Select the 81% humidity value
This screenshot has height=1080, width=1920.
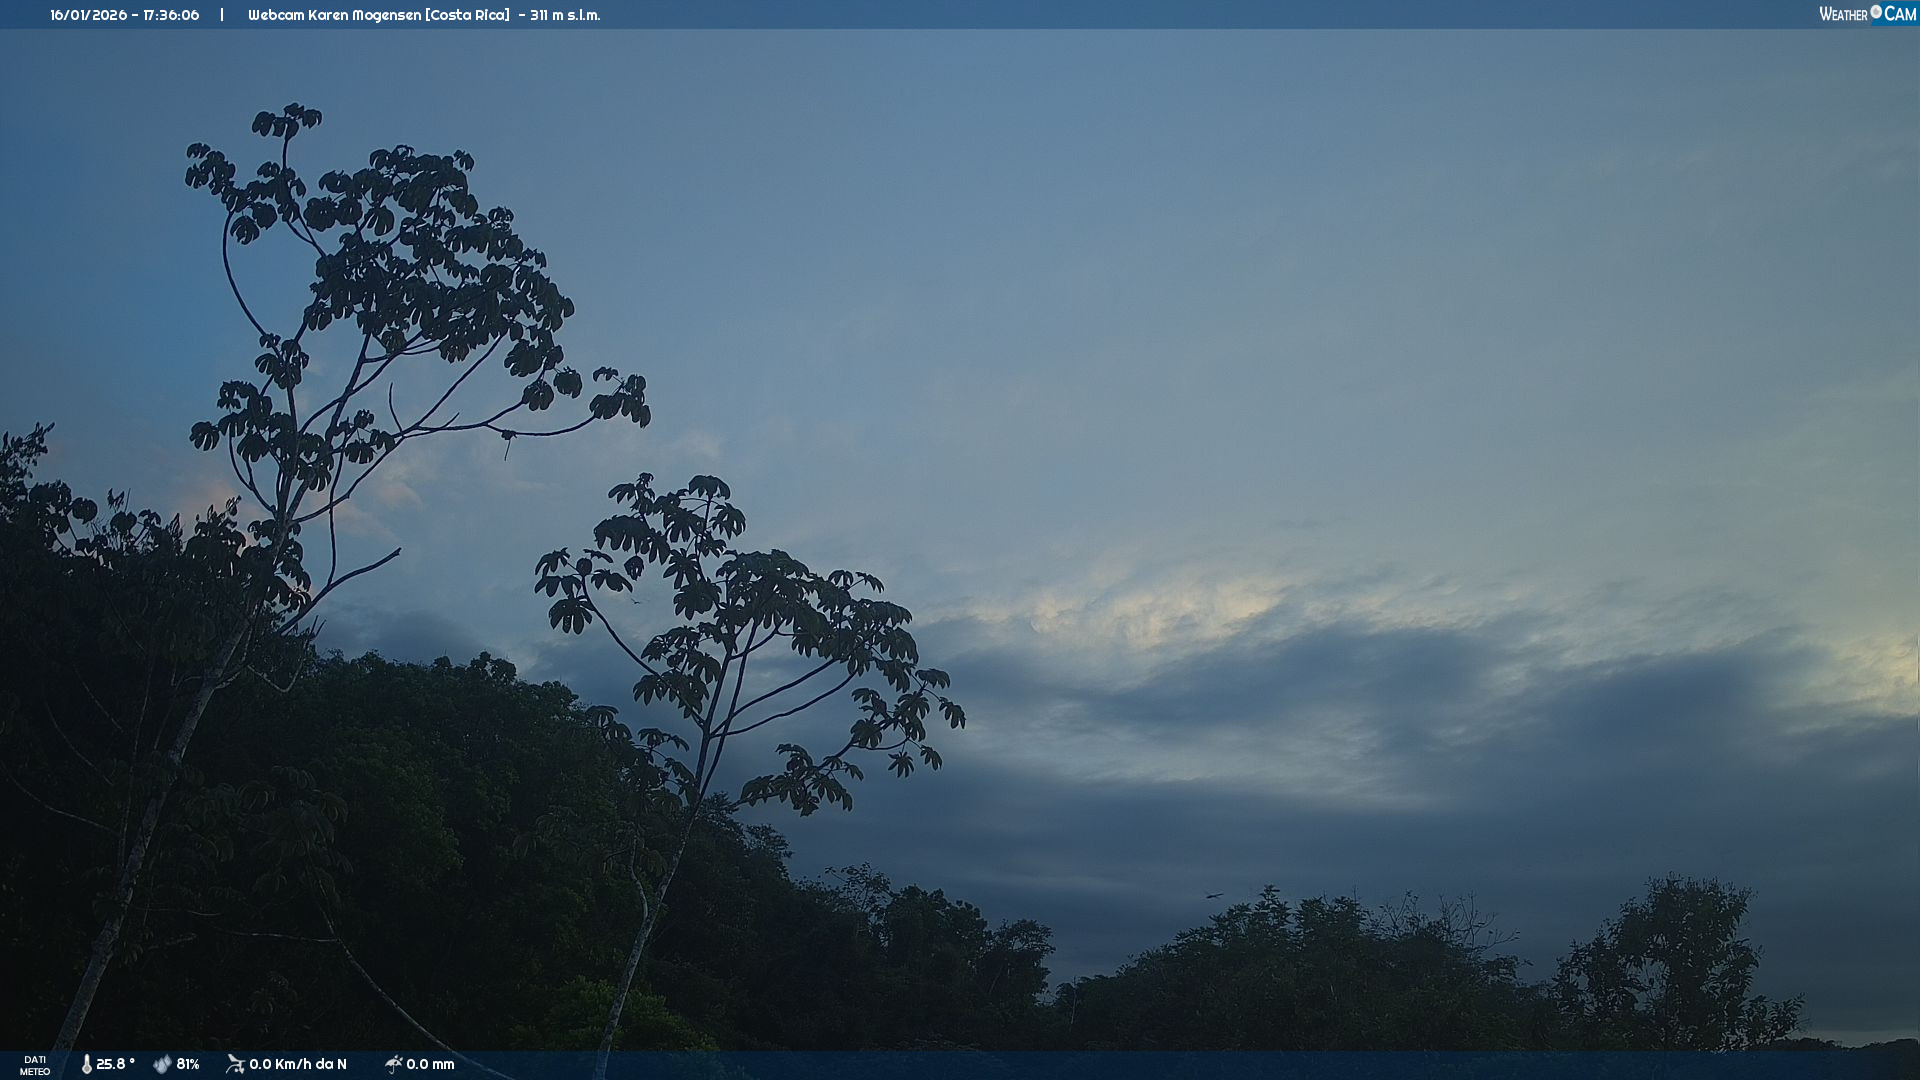point(188,1064)
